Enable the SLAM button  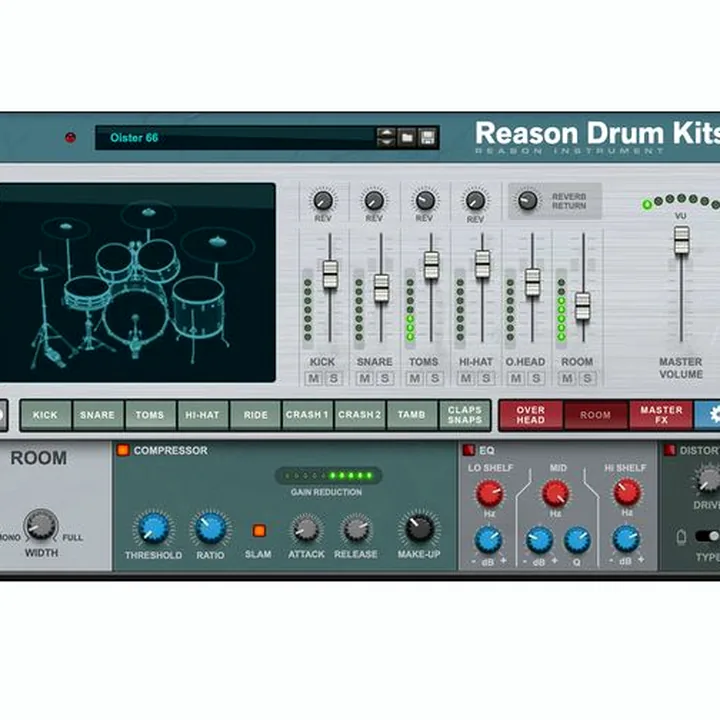pos(259,531)
